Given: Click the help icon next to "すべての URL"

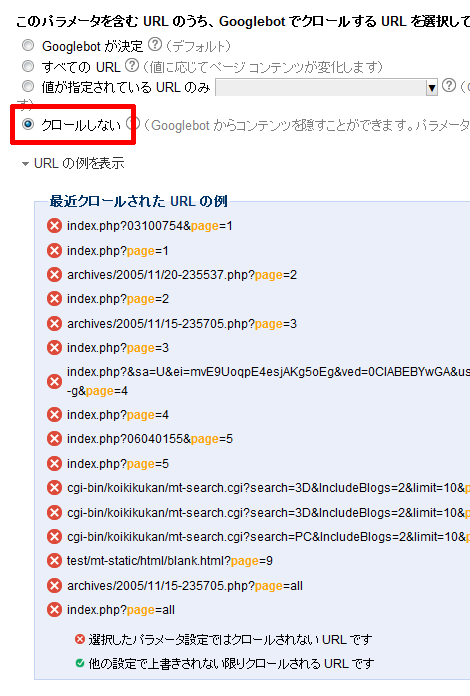Looking at the screenshot, I should 132,65.
